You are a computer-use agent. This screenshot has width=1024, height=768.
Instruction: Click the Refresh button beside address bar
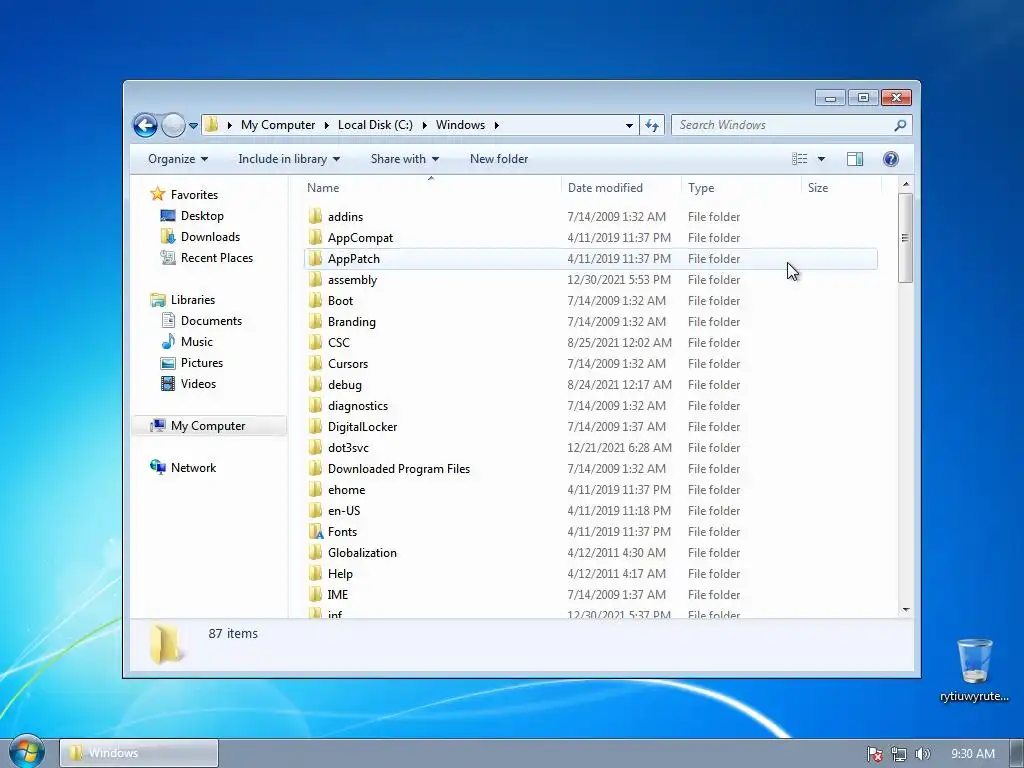pos(652,125)
